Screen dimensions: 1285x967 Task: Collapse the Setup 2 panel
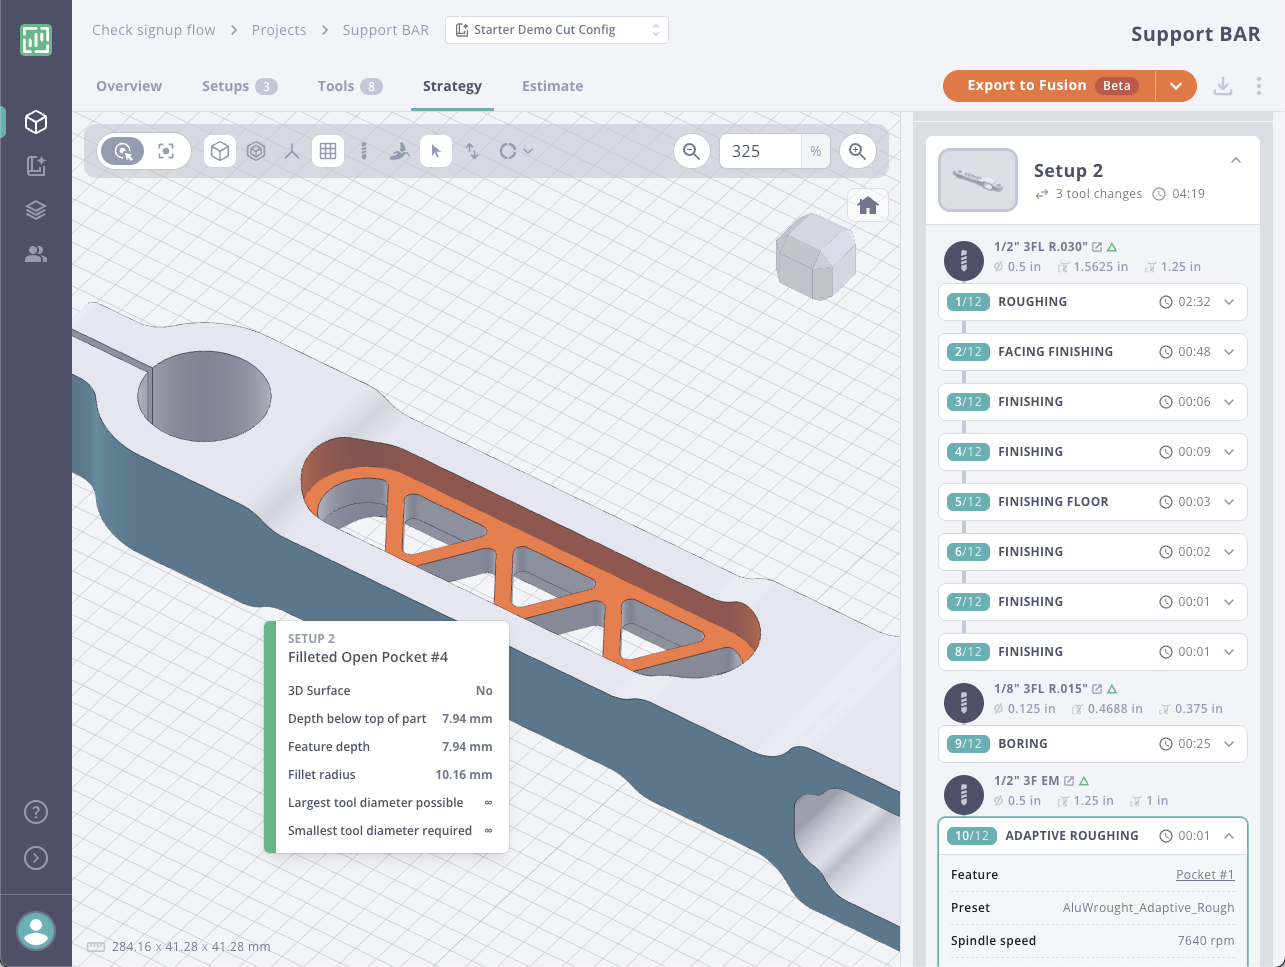tap(1236, 159)
